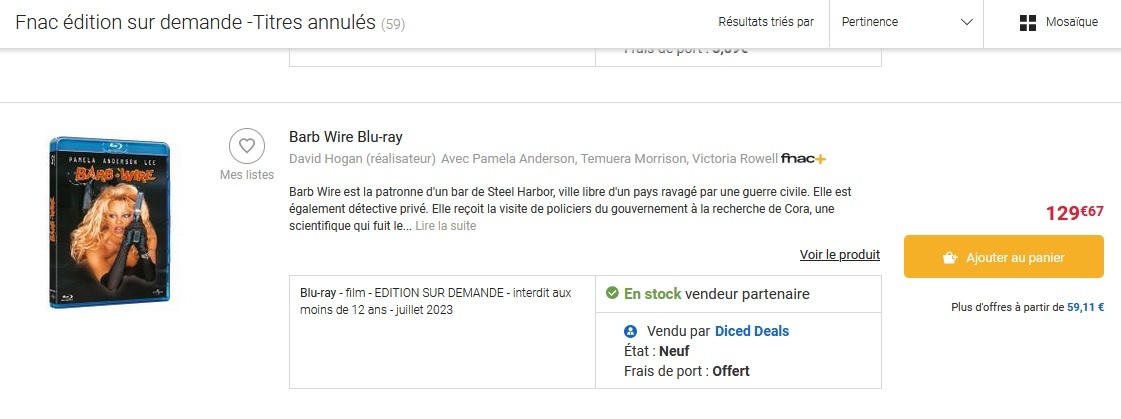
Task: Open Barb Wire Blu-ray title link
Action: pos(345,137)
